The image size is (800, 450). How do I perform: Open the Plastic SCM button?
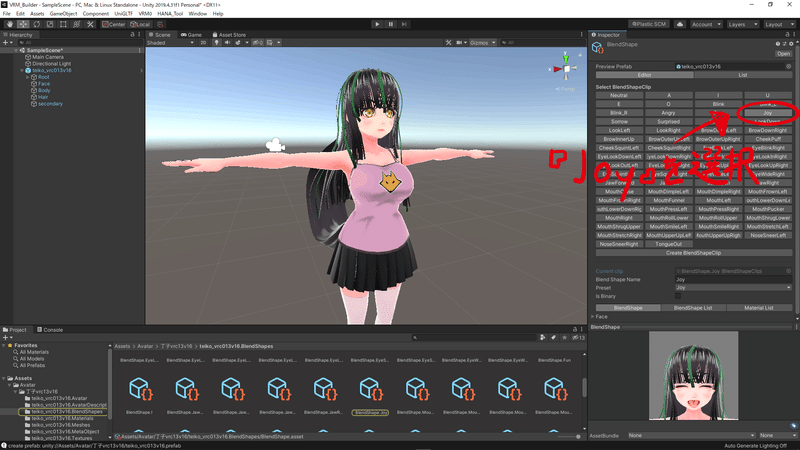[648, 24]
